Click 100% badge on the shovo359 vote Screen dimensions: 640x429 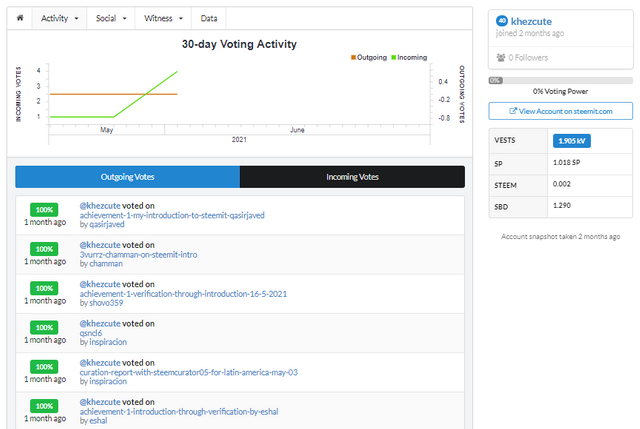pyautogui.click(x=44, y=288)
